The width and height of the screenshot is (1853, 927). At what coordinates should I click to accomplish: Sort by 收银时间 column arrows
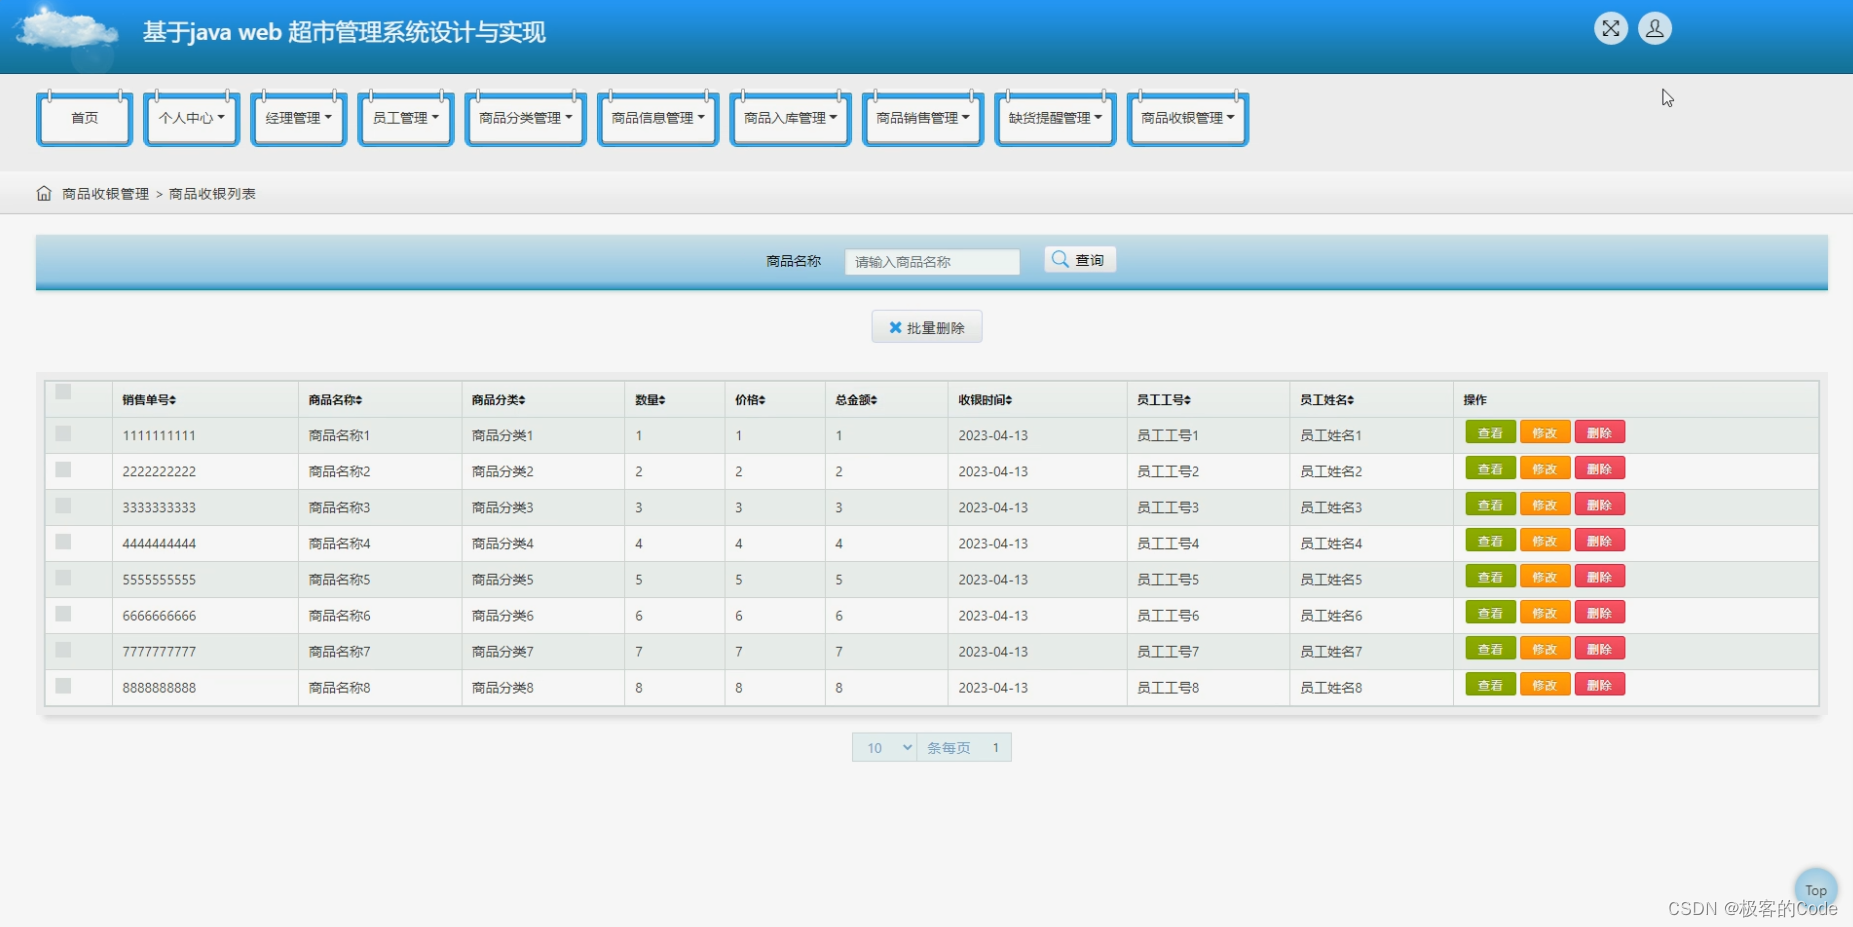click(1008, 400)
